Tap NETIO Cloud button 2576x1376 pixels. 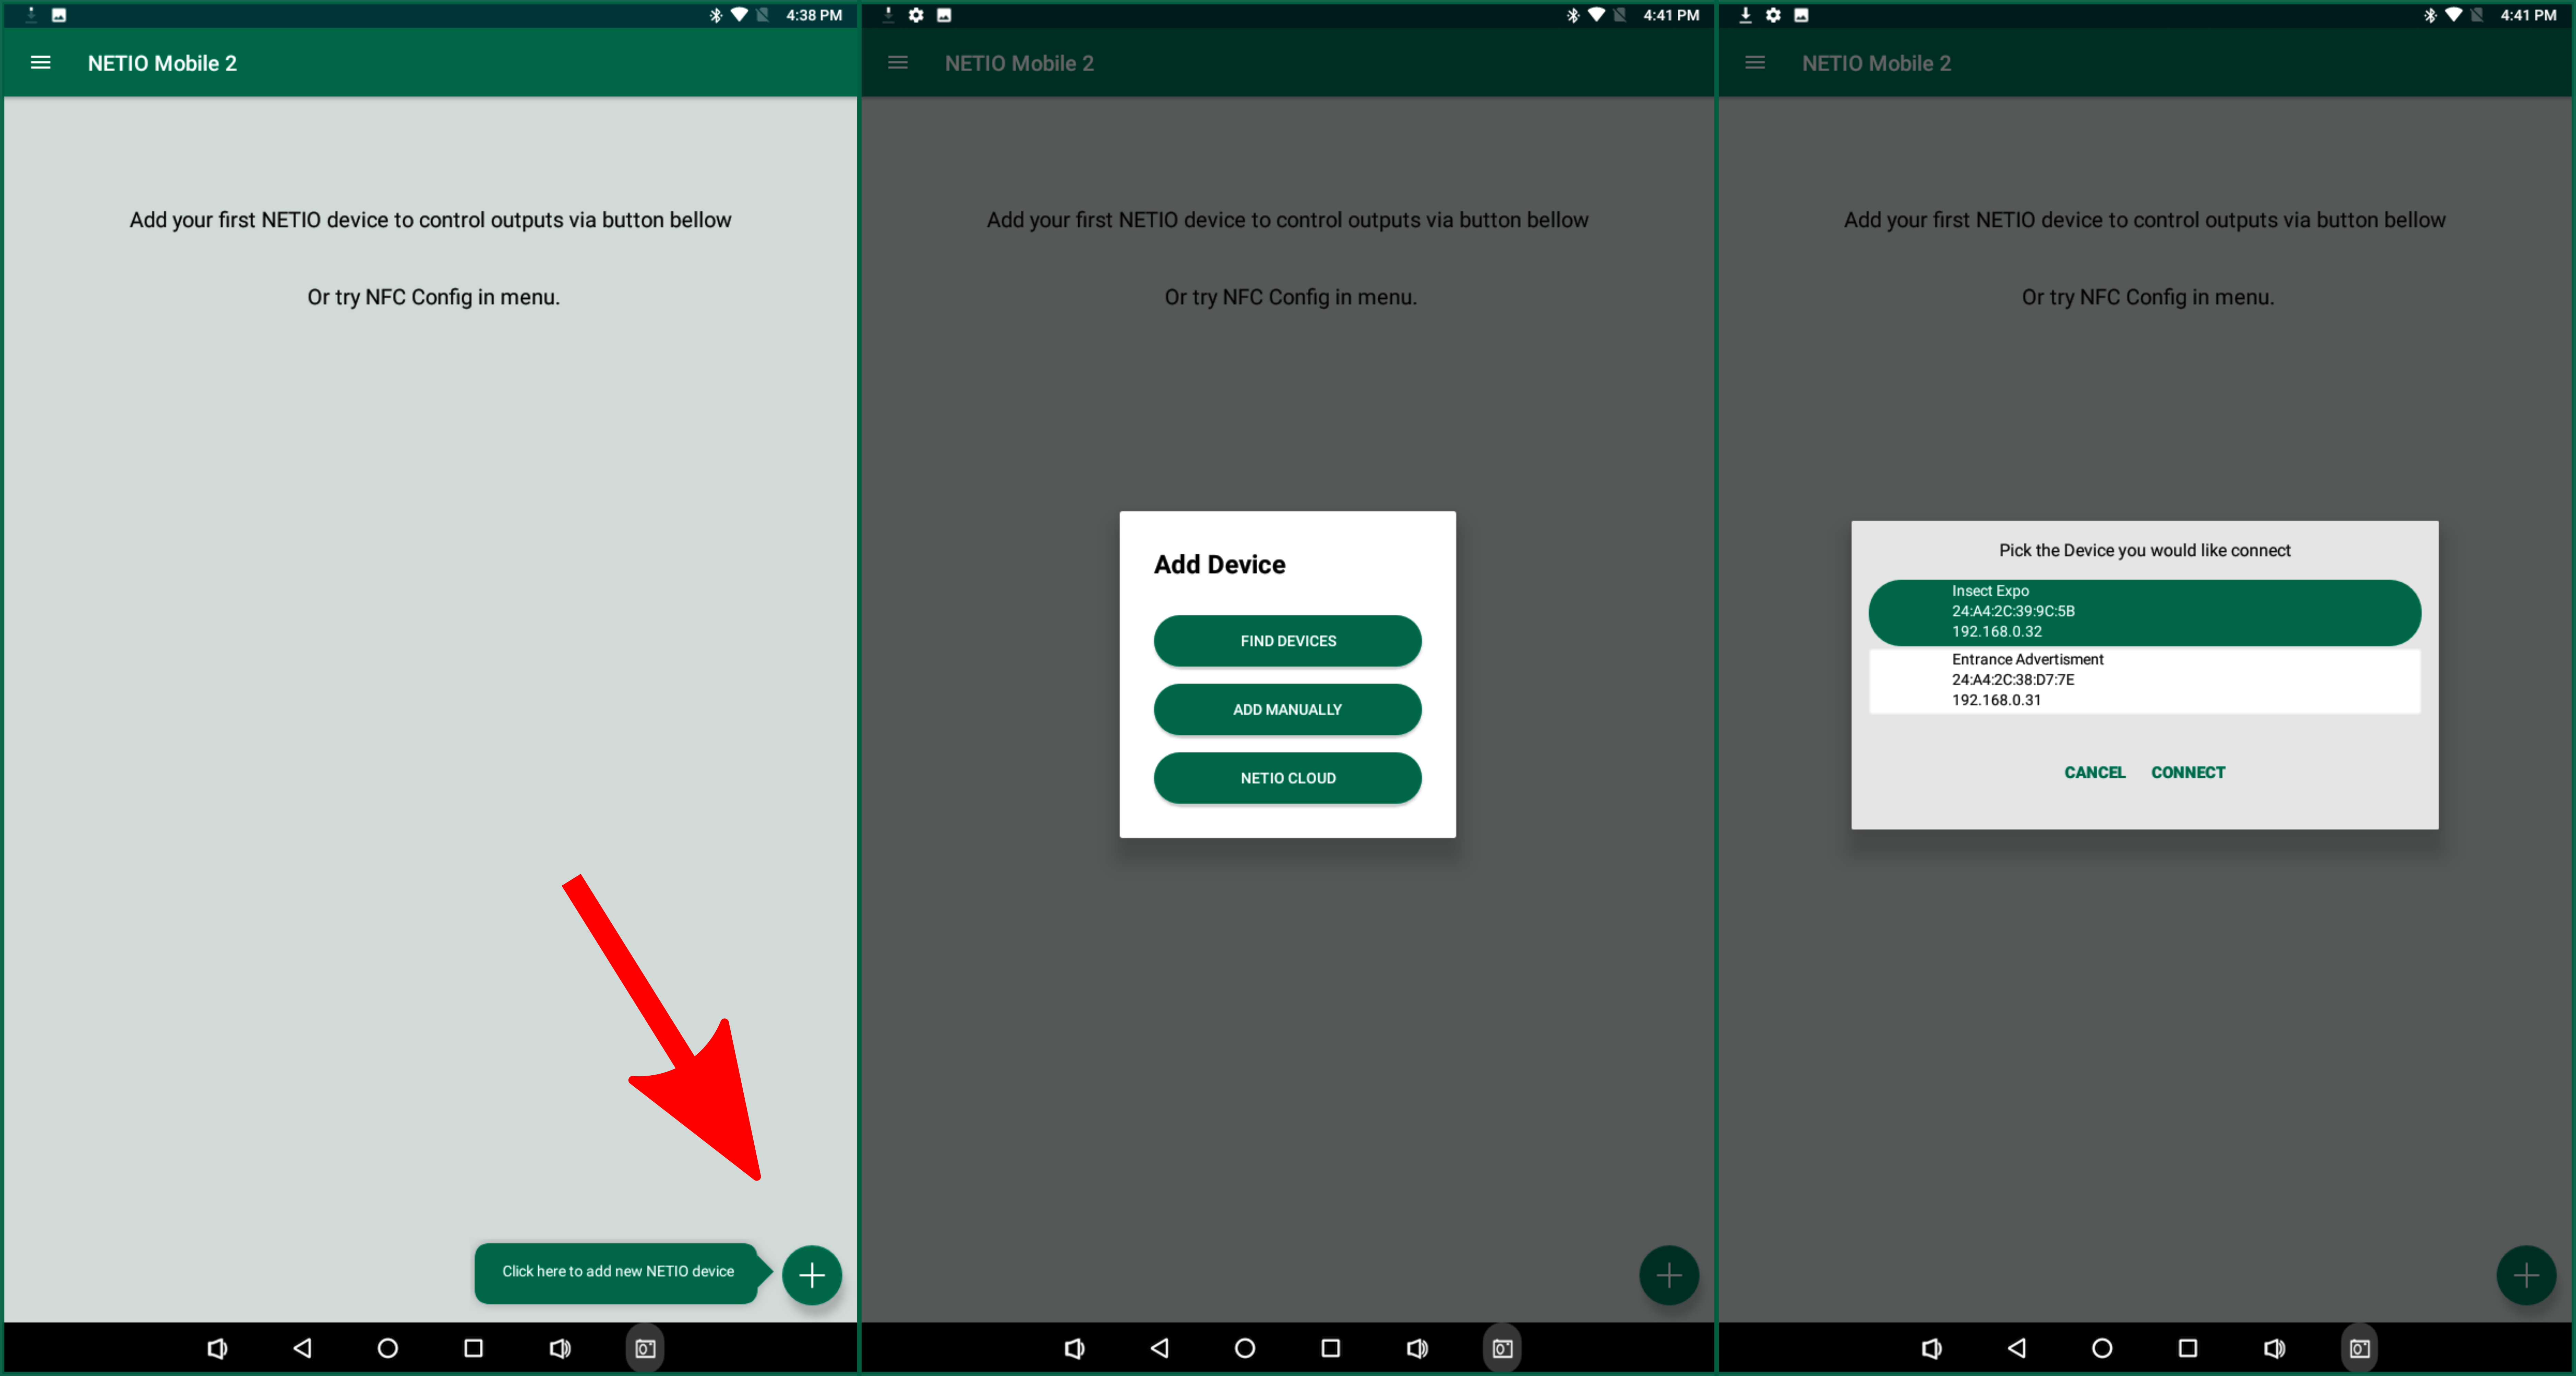1288,778
